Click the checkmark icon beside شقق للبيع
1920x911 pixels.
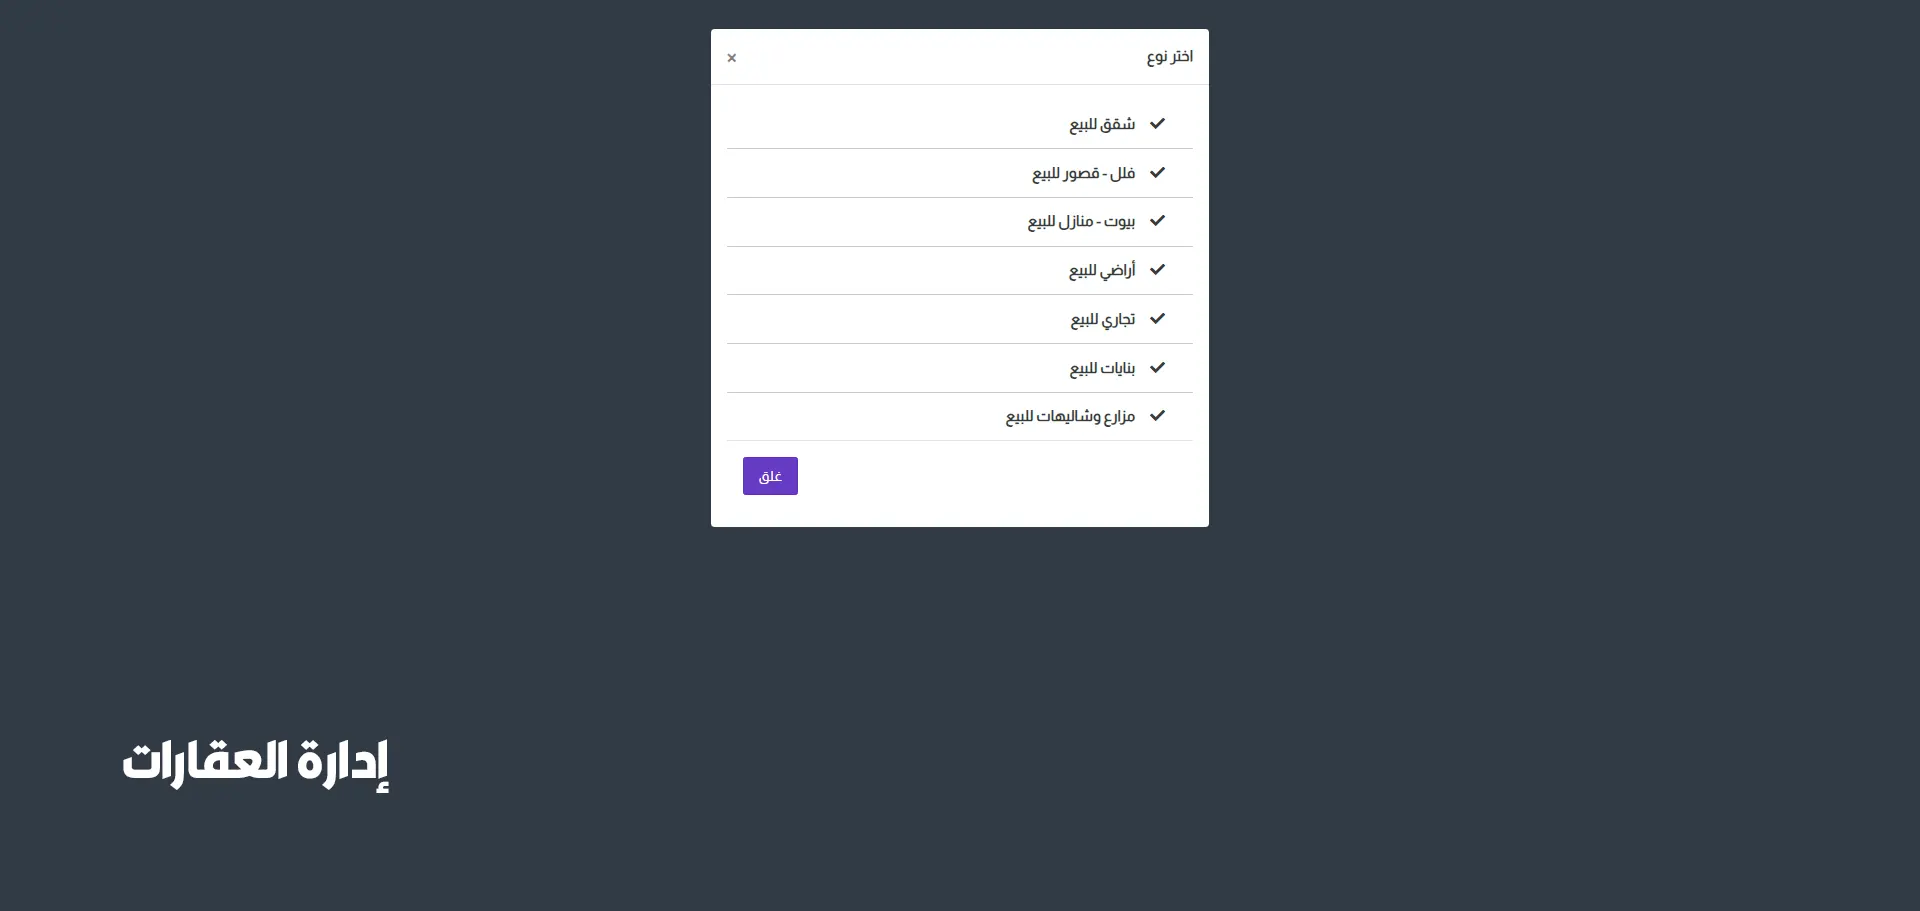1157,124
